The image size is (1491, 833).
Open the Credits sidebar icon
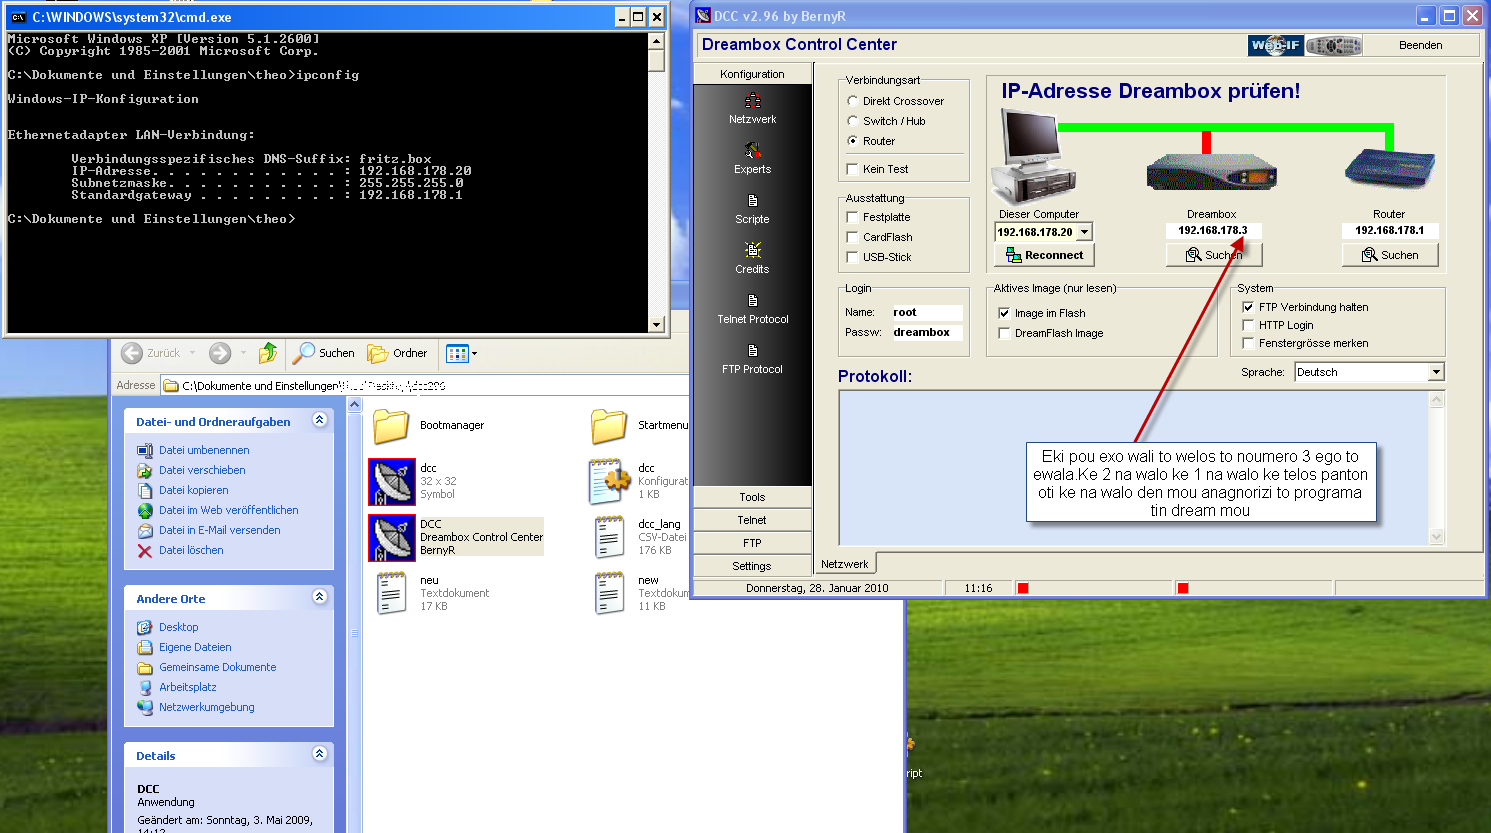pos(752,251)
